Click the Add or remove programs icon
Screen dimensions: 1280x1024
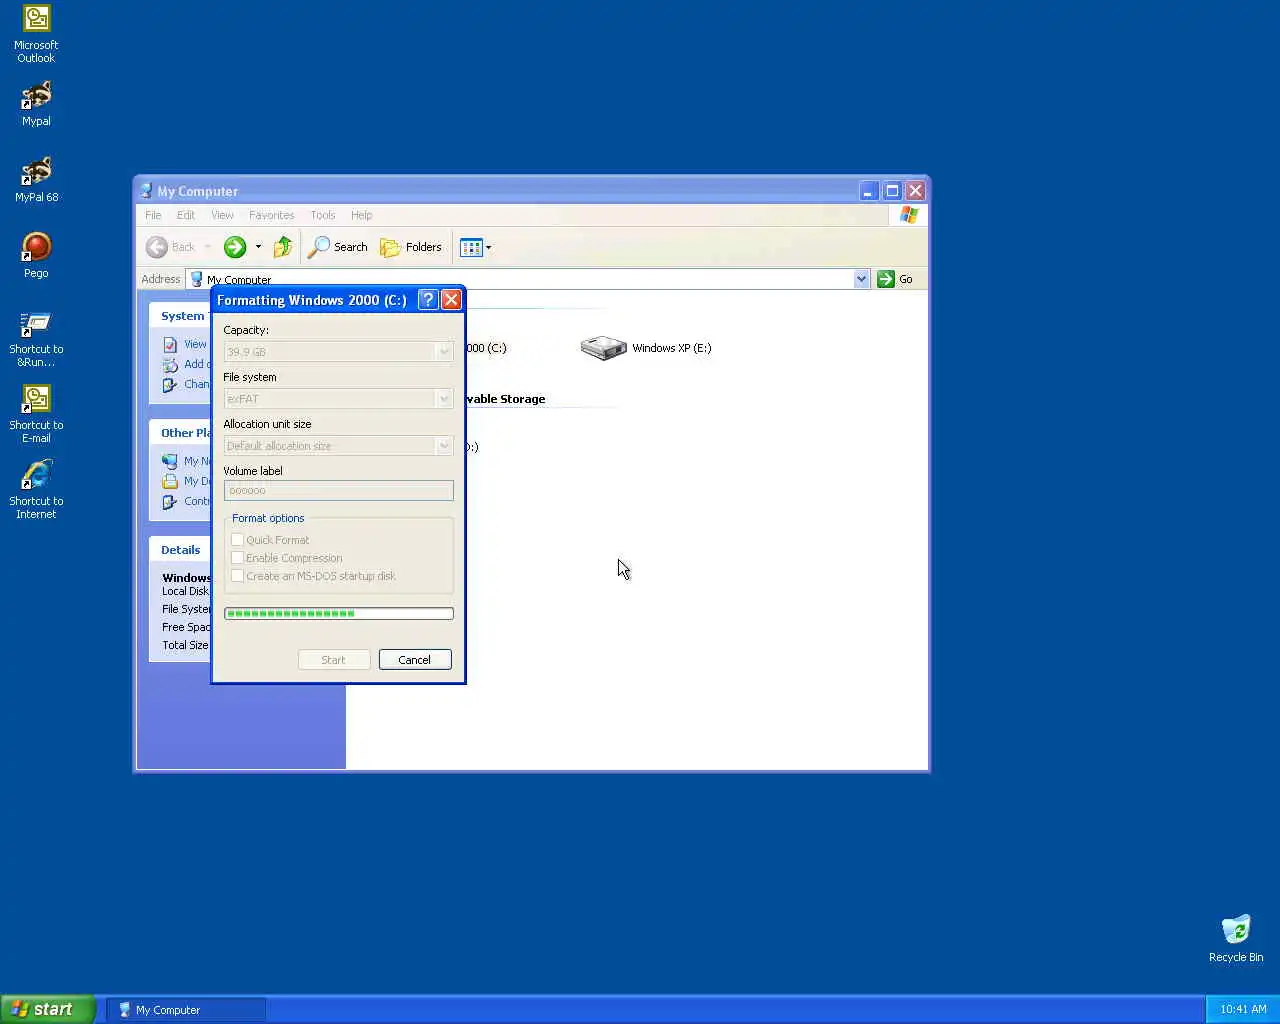170,364
